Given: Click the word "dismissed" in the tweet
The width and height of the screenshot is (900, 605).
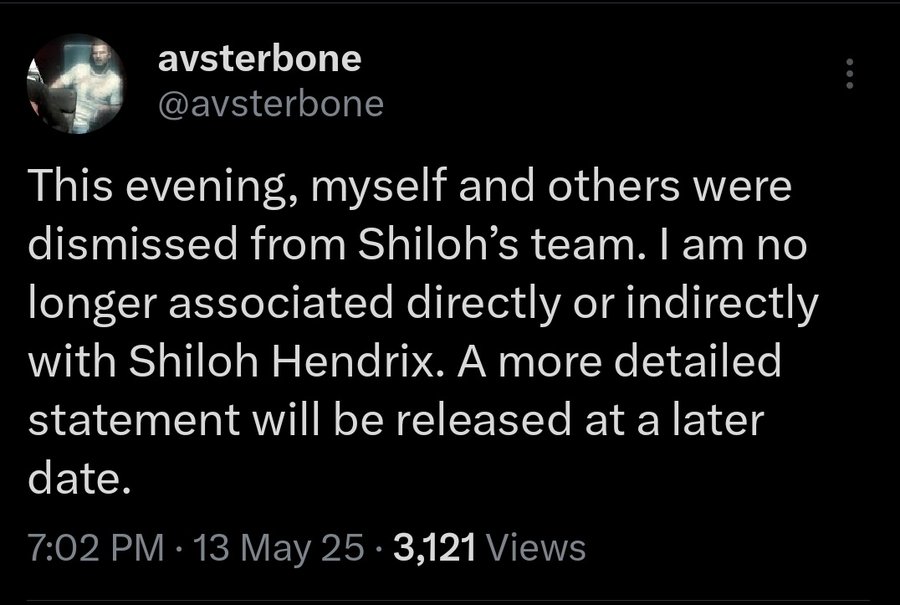Looking at the screenshot, I should pyautogui.click(x=133, y=245).
